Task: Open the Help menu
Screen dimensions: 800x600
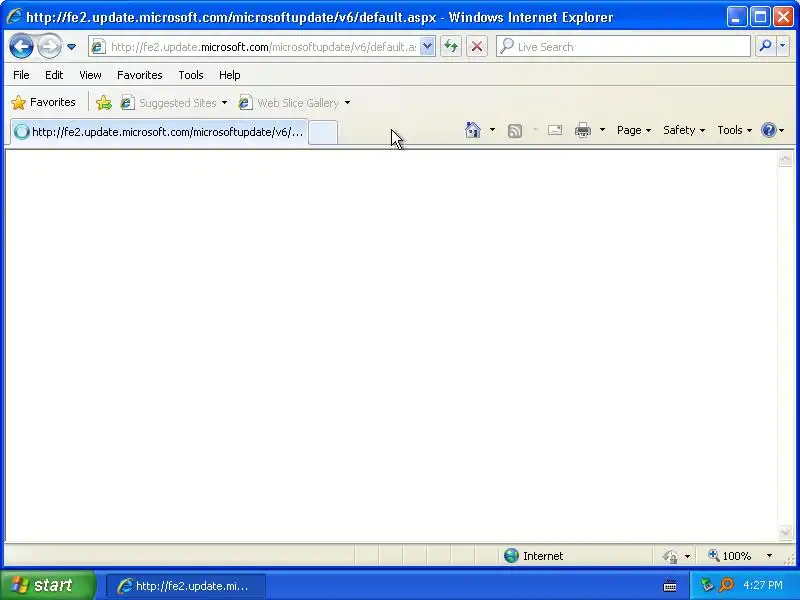Action: point(230,75)
